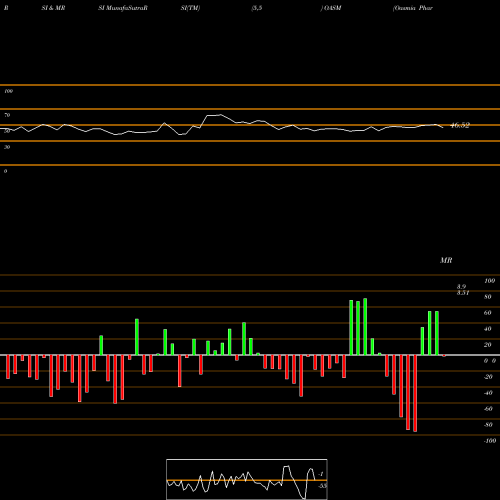Click the '(5,5' parameter text in header
The image size is (500, 500).
click(257, 8)
